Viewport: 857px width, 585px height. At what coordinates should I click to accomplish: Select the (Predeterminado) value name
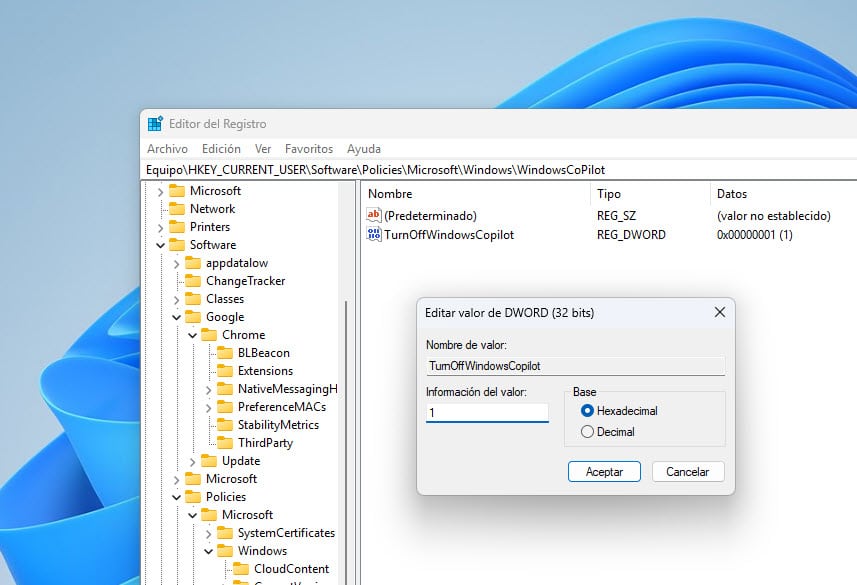430,216
